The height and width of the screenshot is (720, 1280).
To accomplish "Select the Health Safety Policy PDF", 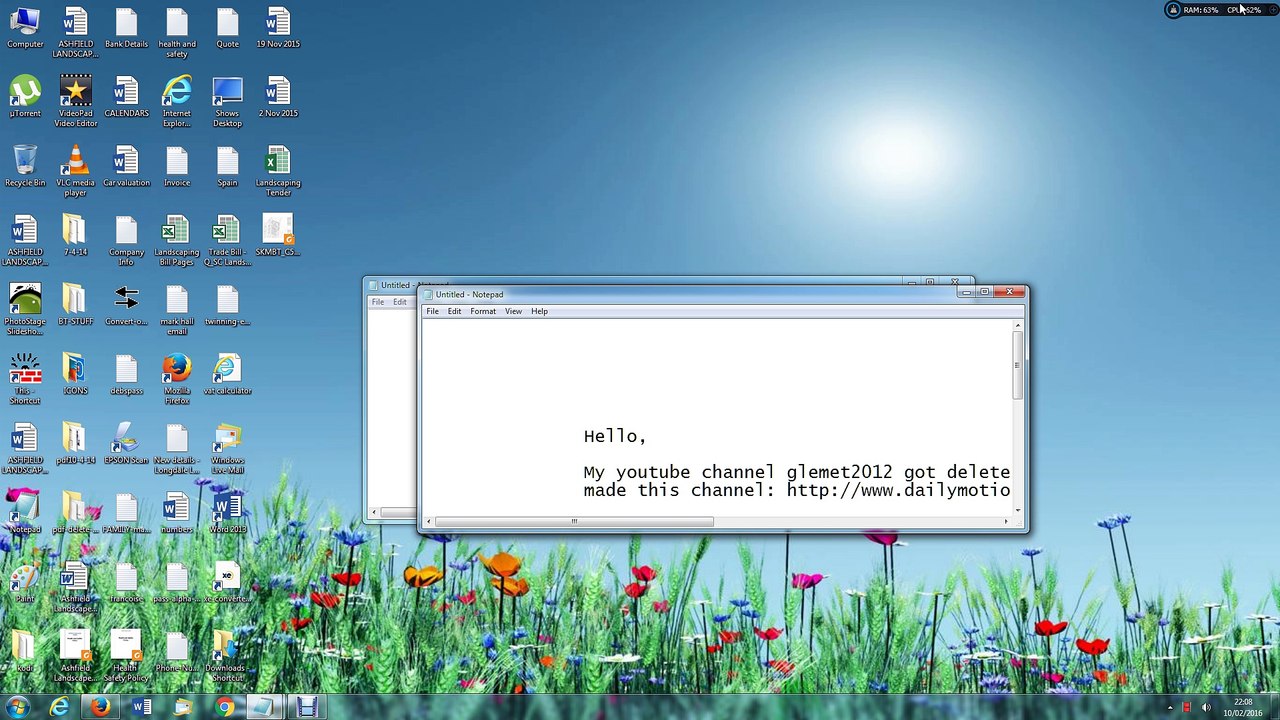I will pyautogui.click(x=126, y=656).
